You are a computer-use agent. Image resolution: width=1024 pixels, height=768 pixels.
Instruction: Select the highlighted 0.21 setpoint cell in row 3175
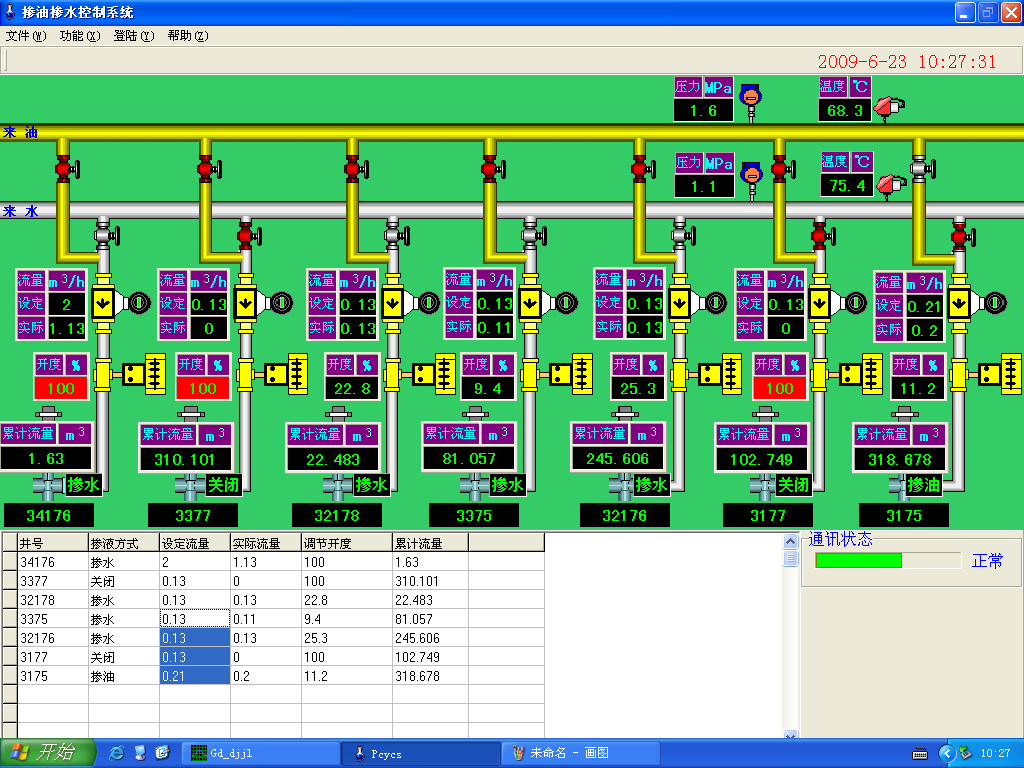[x=195, y=676]
